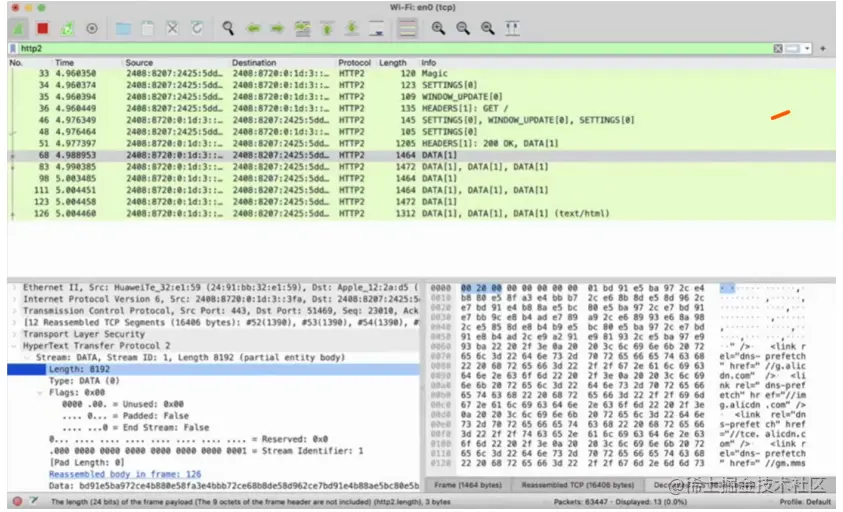This screenshot has height=512, width=843.
Task: Save the capture file
Action: pyautogui.click(x=148, y=29)
